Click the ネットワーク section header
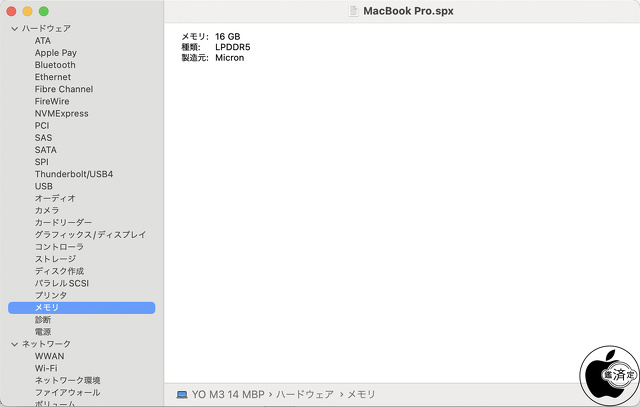This screenshot has height=407, width=640. [46, 344]
